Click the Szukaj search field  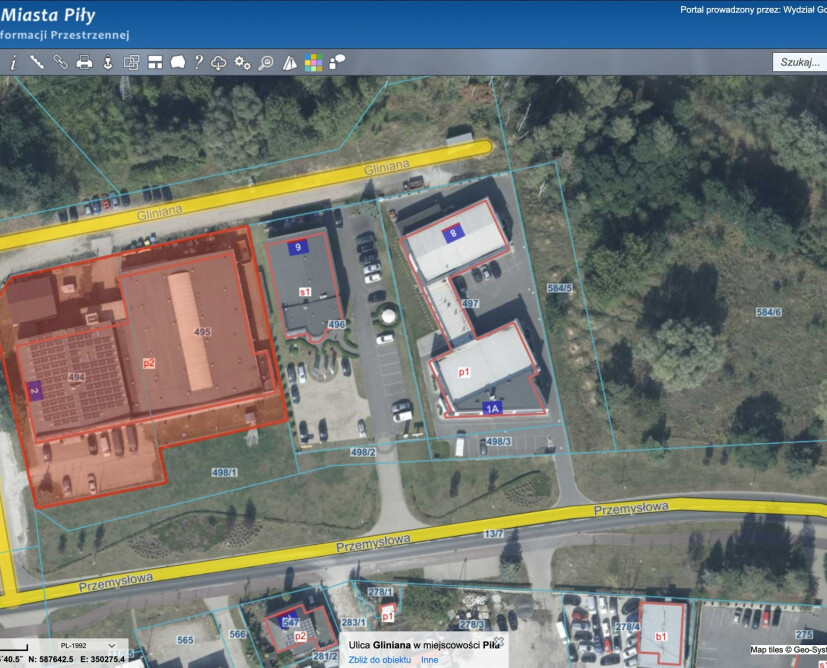799,62
